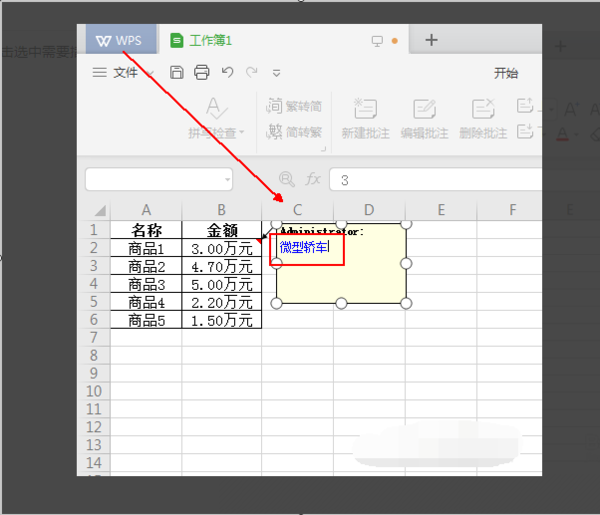Select row 1 header
This screenshot has height=515, width=600.
94,230
